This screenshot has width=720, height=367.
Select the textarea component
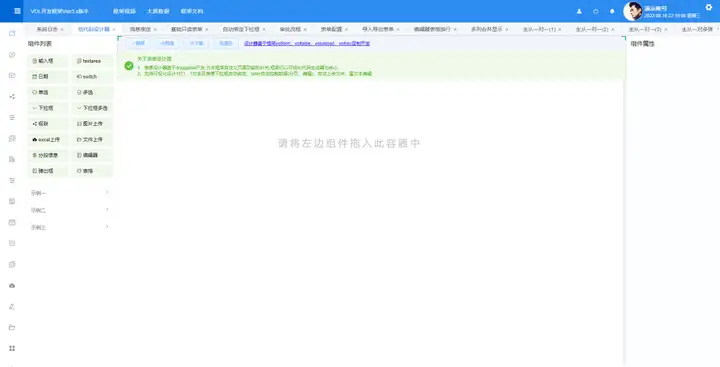point(92,61)
